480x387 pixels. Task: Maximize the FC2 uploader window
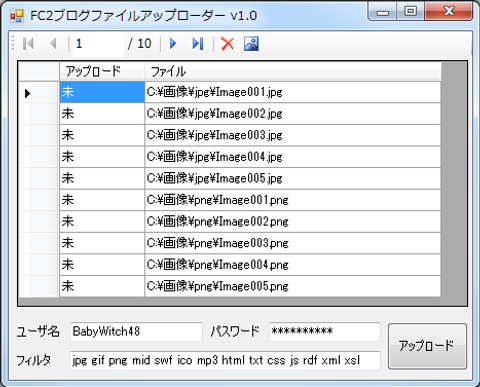[x=410, y=12]
